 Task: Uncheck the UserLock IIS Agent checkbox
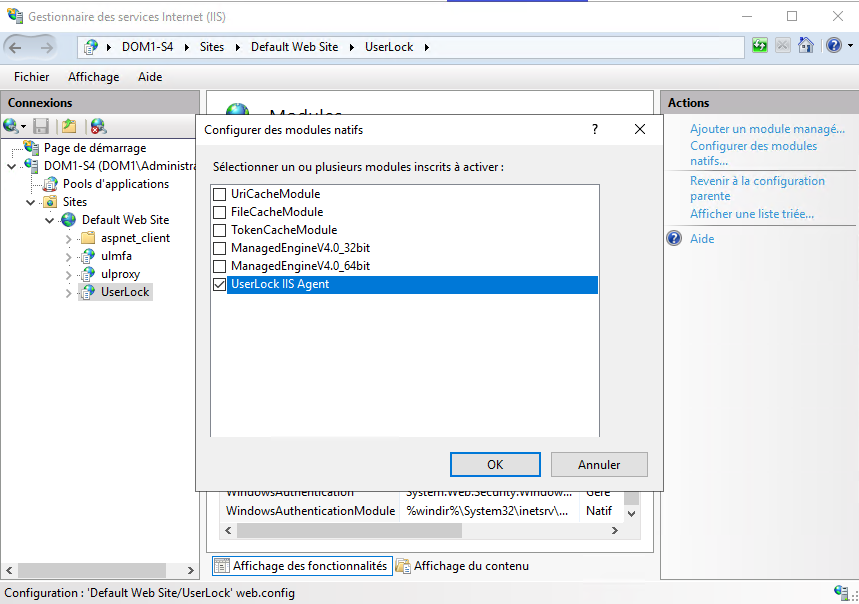(219, 284)
